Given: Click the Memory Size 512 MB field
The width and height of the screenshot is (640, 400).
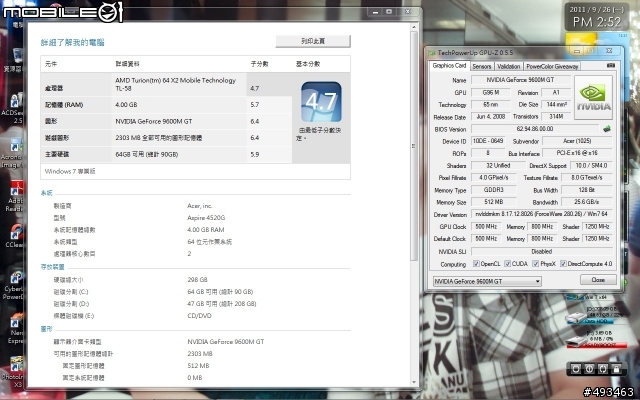Looking at the screenshot, I should (x=494, y=202).
